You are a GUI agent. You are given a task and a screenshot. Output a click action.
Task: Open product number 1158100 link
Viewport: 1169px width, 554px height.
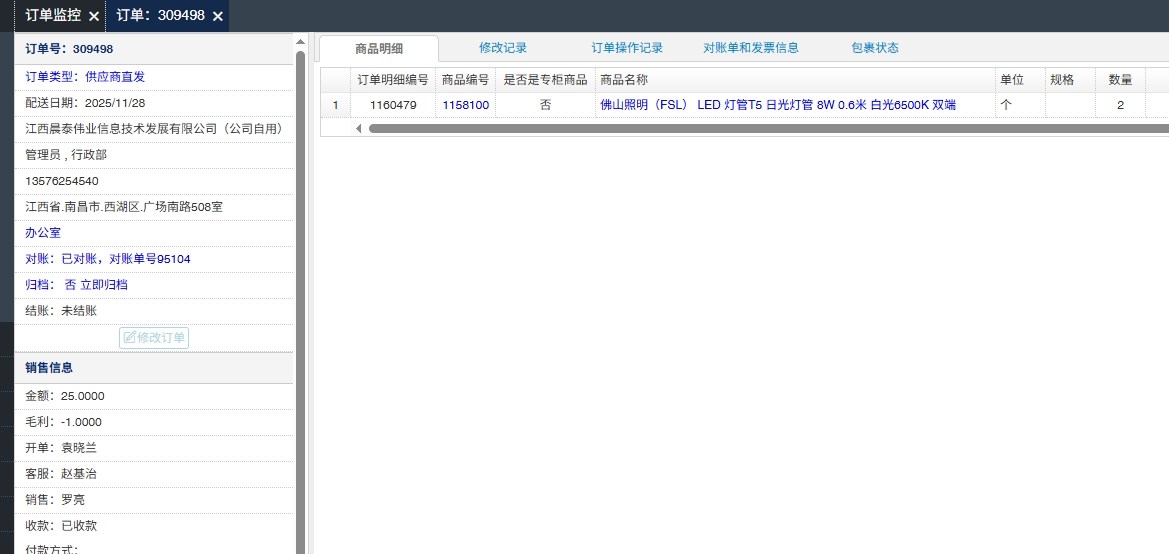point(465,105)
